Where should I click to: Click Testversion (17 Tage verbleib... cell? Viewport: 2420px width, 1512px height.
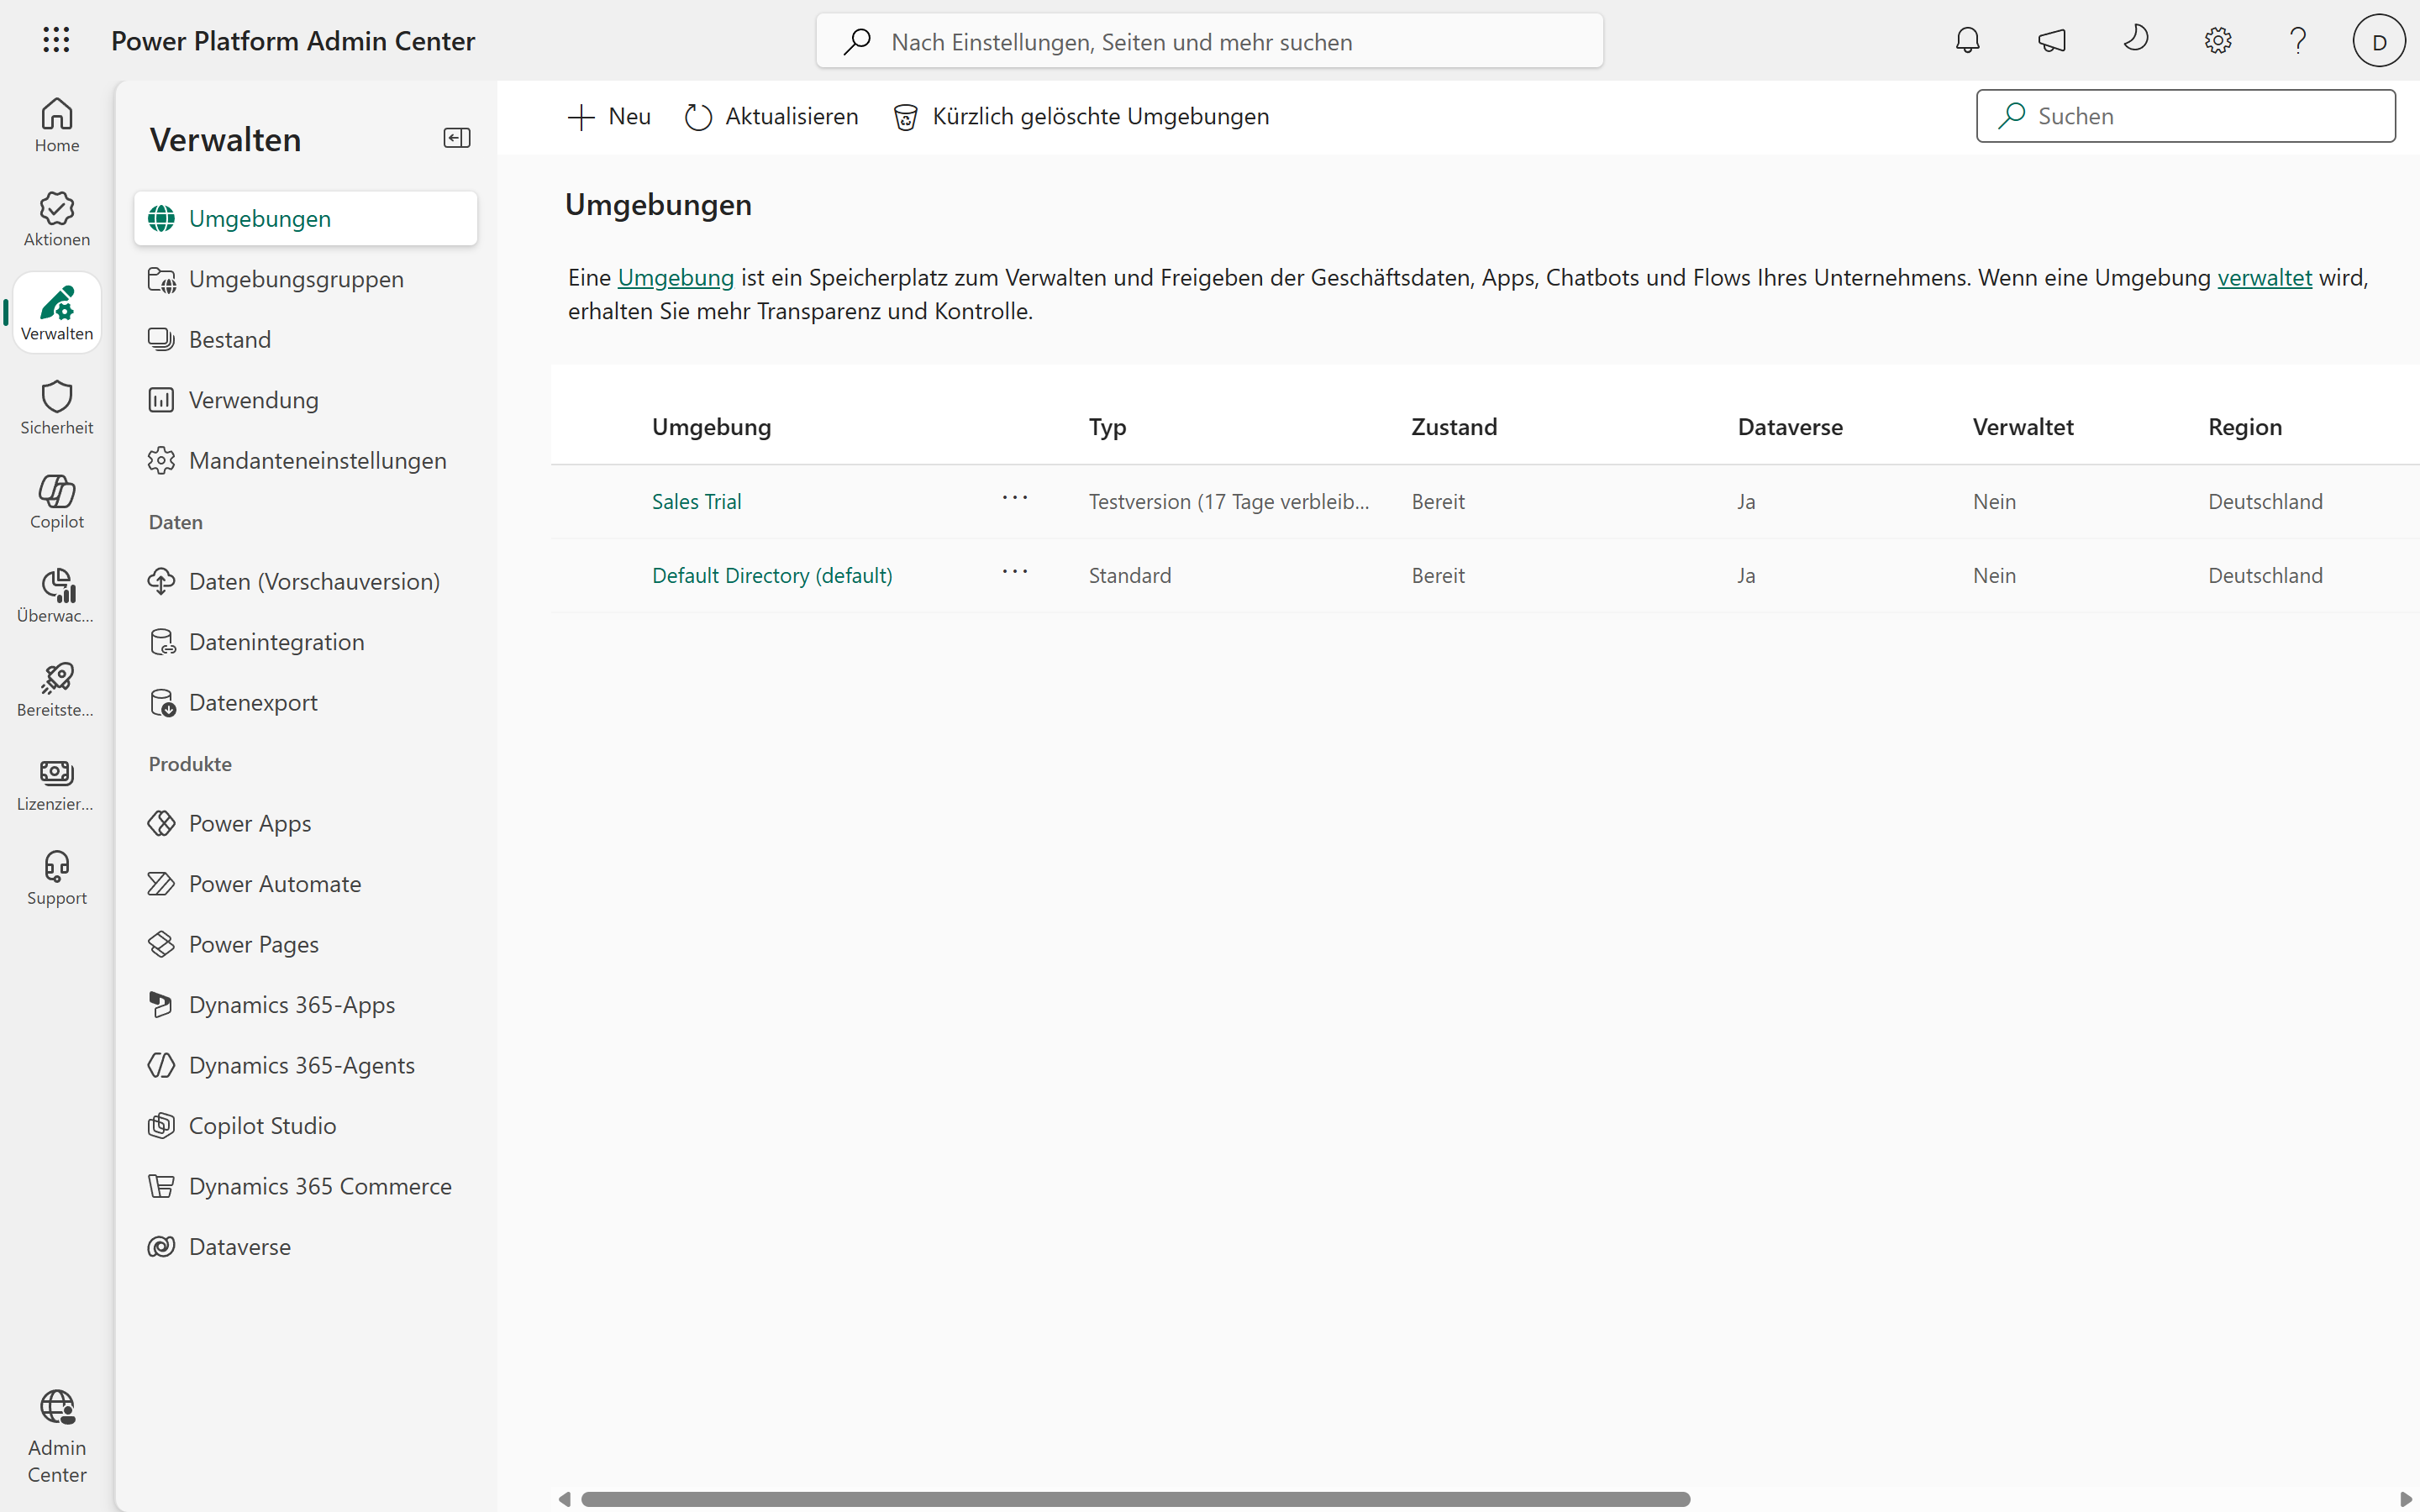point(1229,501)
